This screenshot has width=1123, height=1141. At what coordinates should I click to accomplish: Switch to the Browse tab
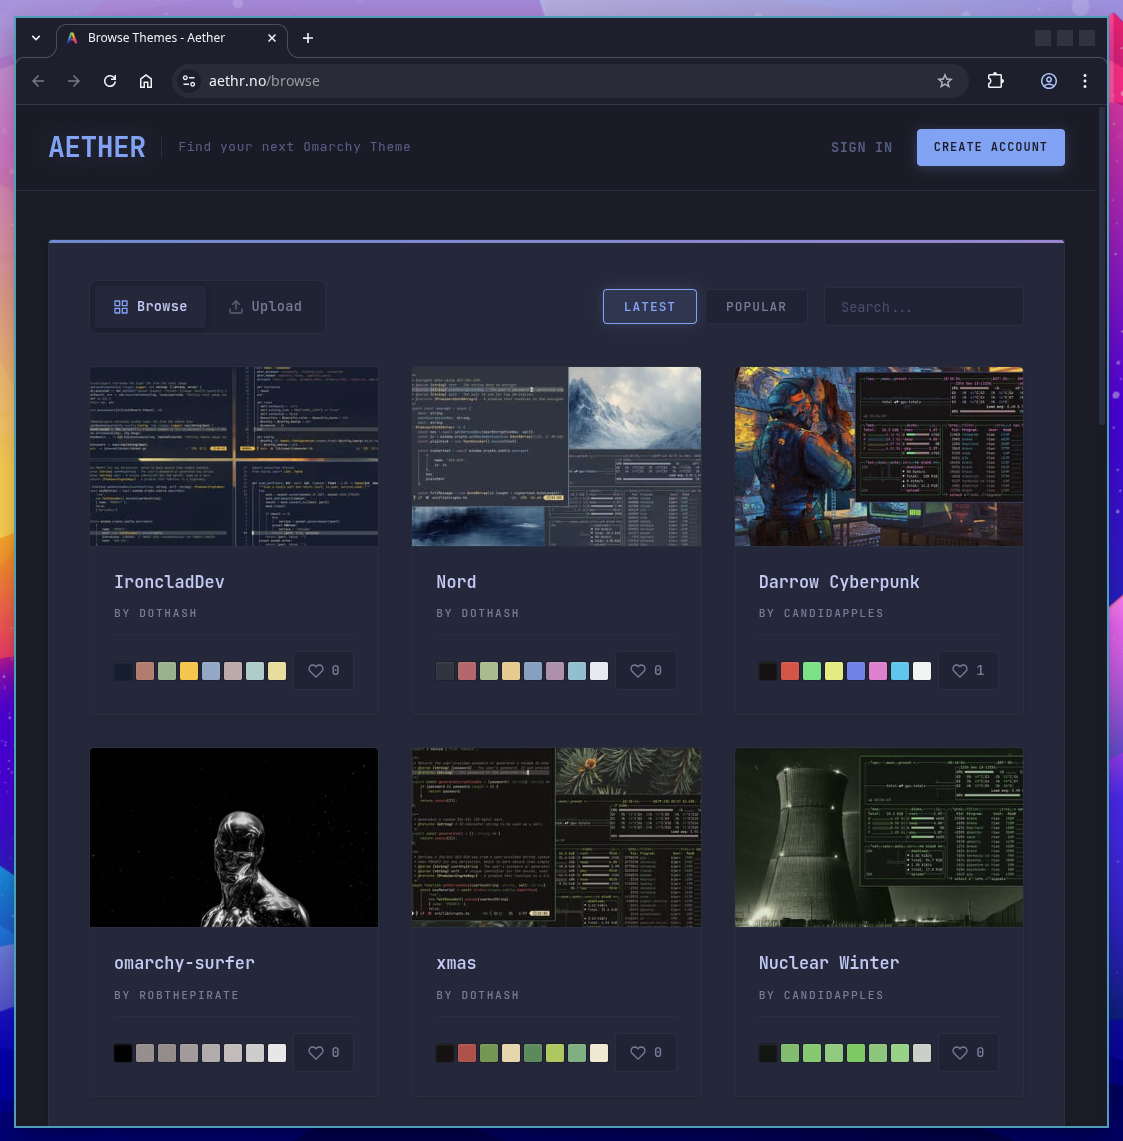[x=151, y=306]
